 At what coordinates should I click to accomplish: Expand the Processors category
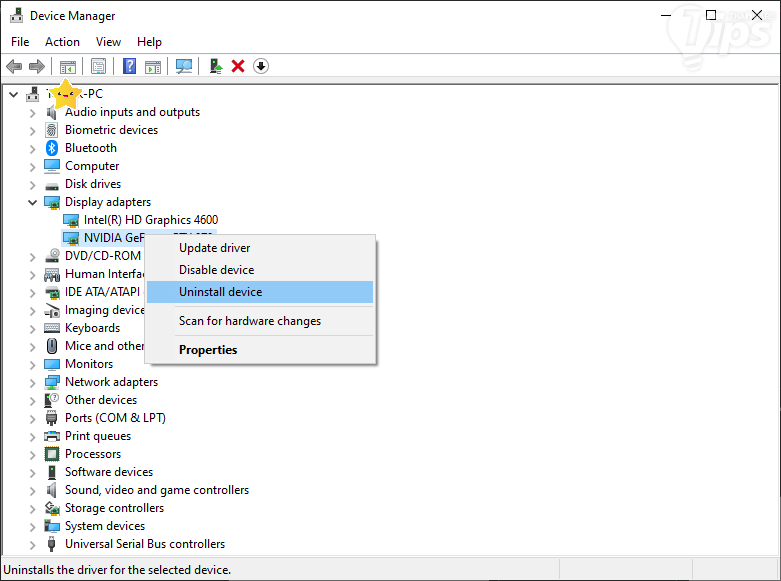coord(32,455)
